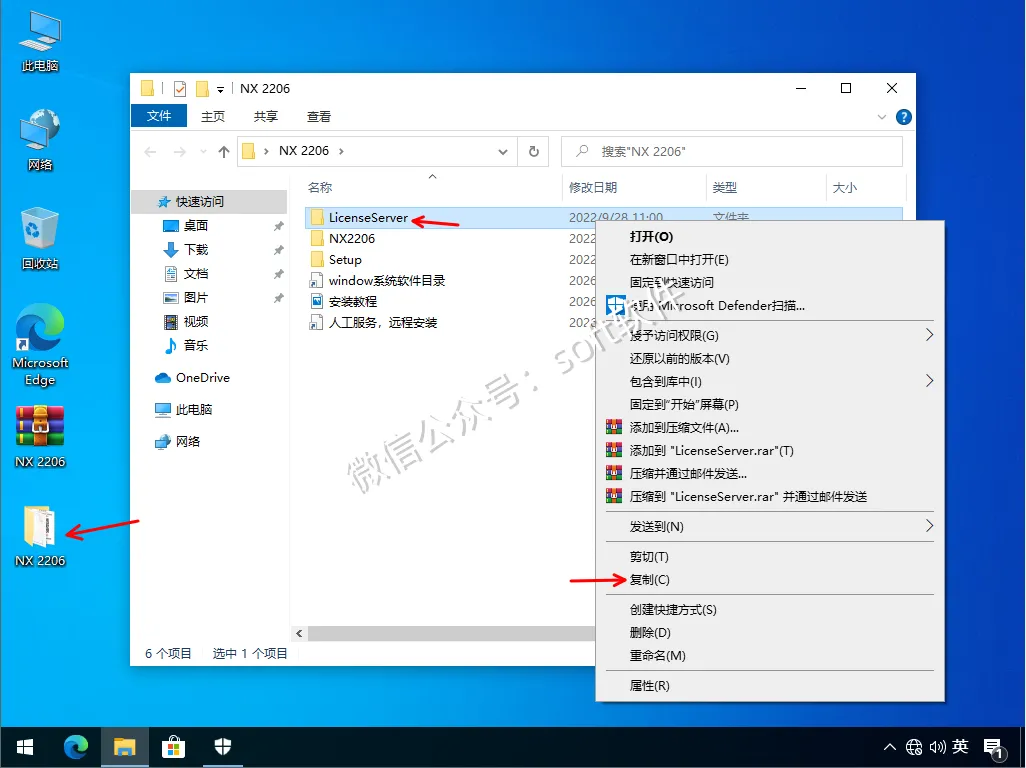This screenshot has height=768, width=1026.
Task: Sort by the 类型 column header
Action: click(766, 188)
